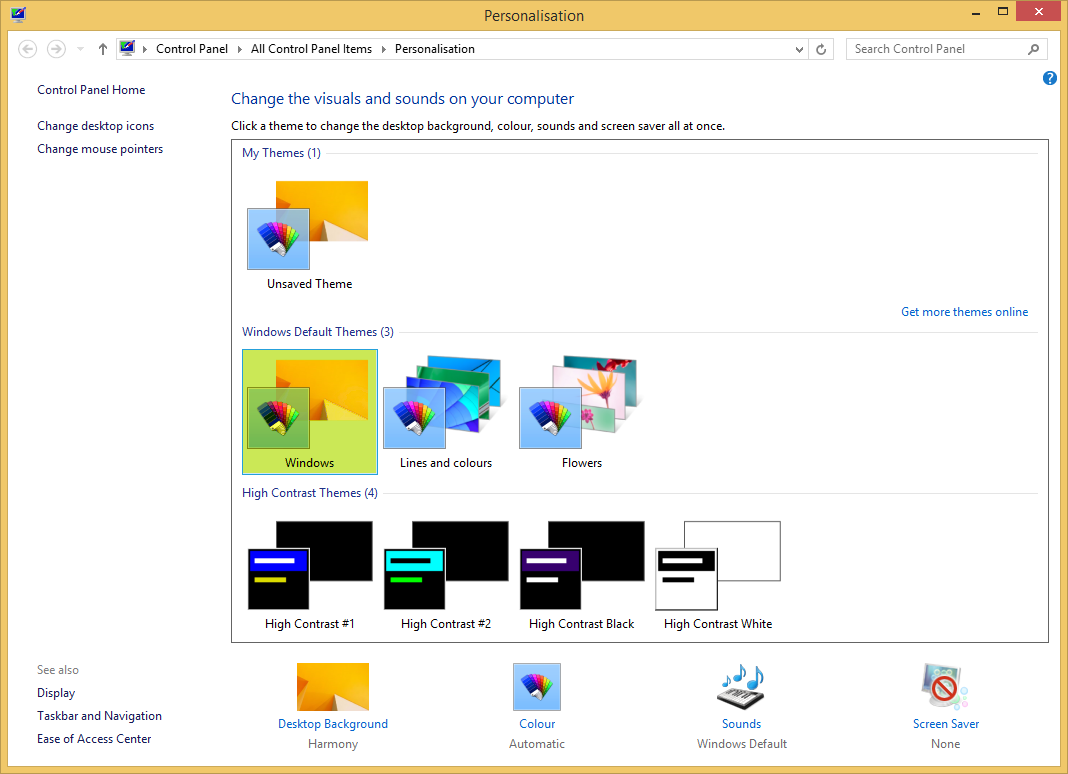Open Get more themes online link
1068x774 pixels.
pyautogui.click(x=964, y=311)
